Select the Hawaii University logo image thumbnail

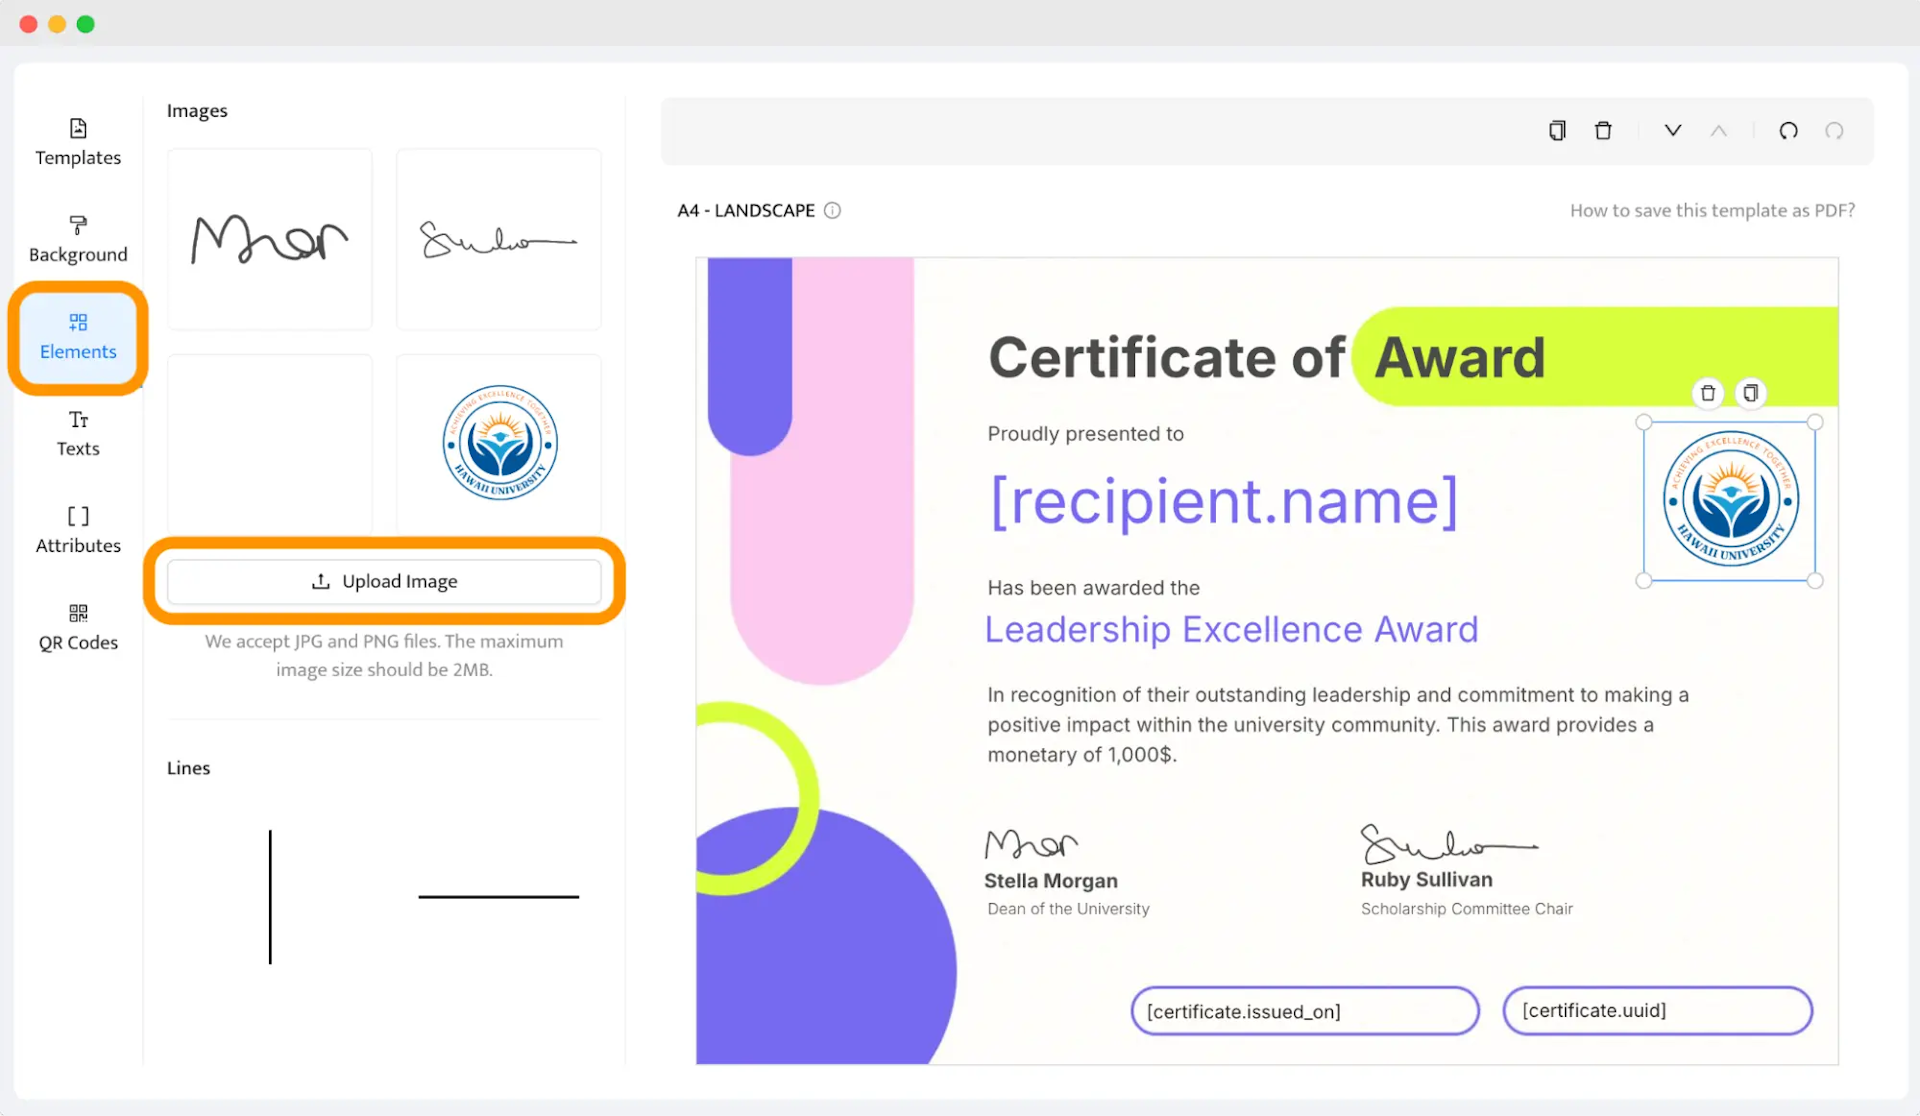[x=498, y=443]
